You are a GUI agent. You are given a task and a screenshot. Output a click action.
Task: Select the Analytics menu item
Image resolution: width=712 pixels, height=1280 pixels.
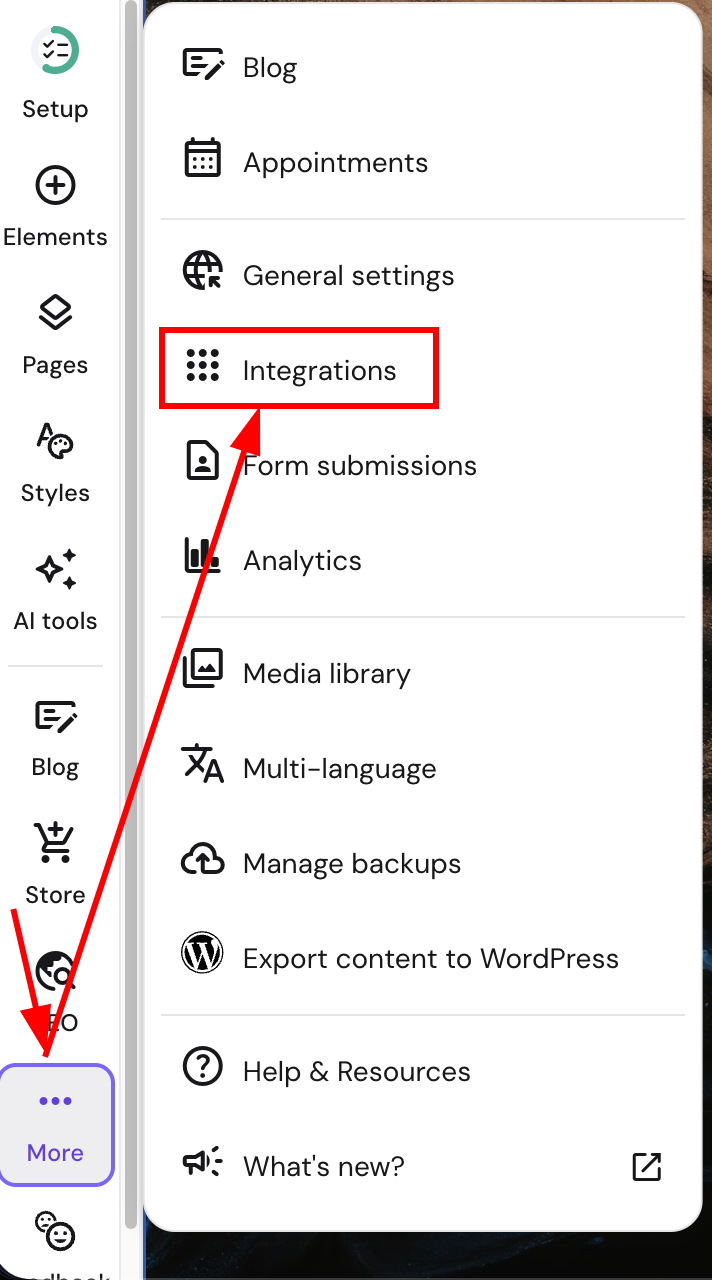click(302, 561)
